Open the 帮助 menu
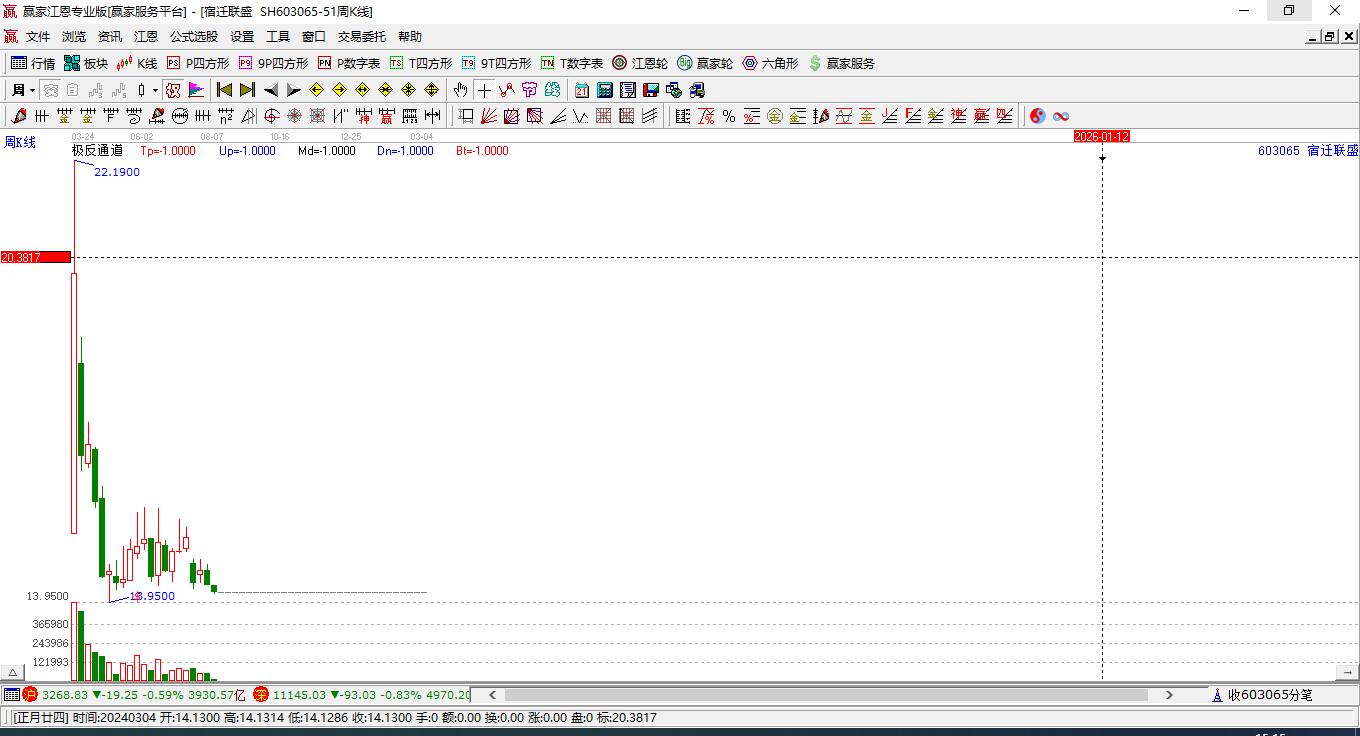 pos(410,37)
